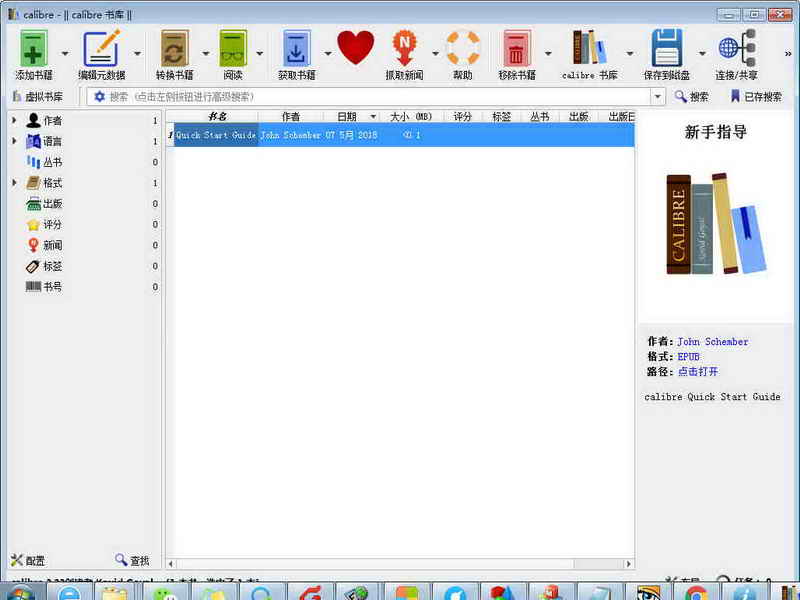Open the search history dropdown

(658, 96)
